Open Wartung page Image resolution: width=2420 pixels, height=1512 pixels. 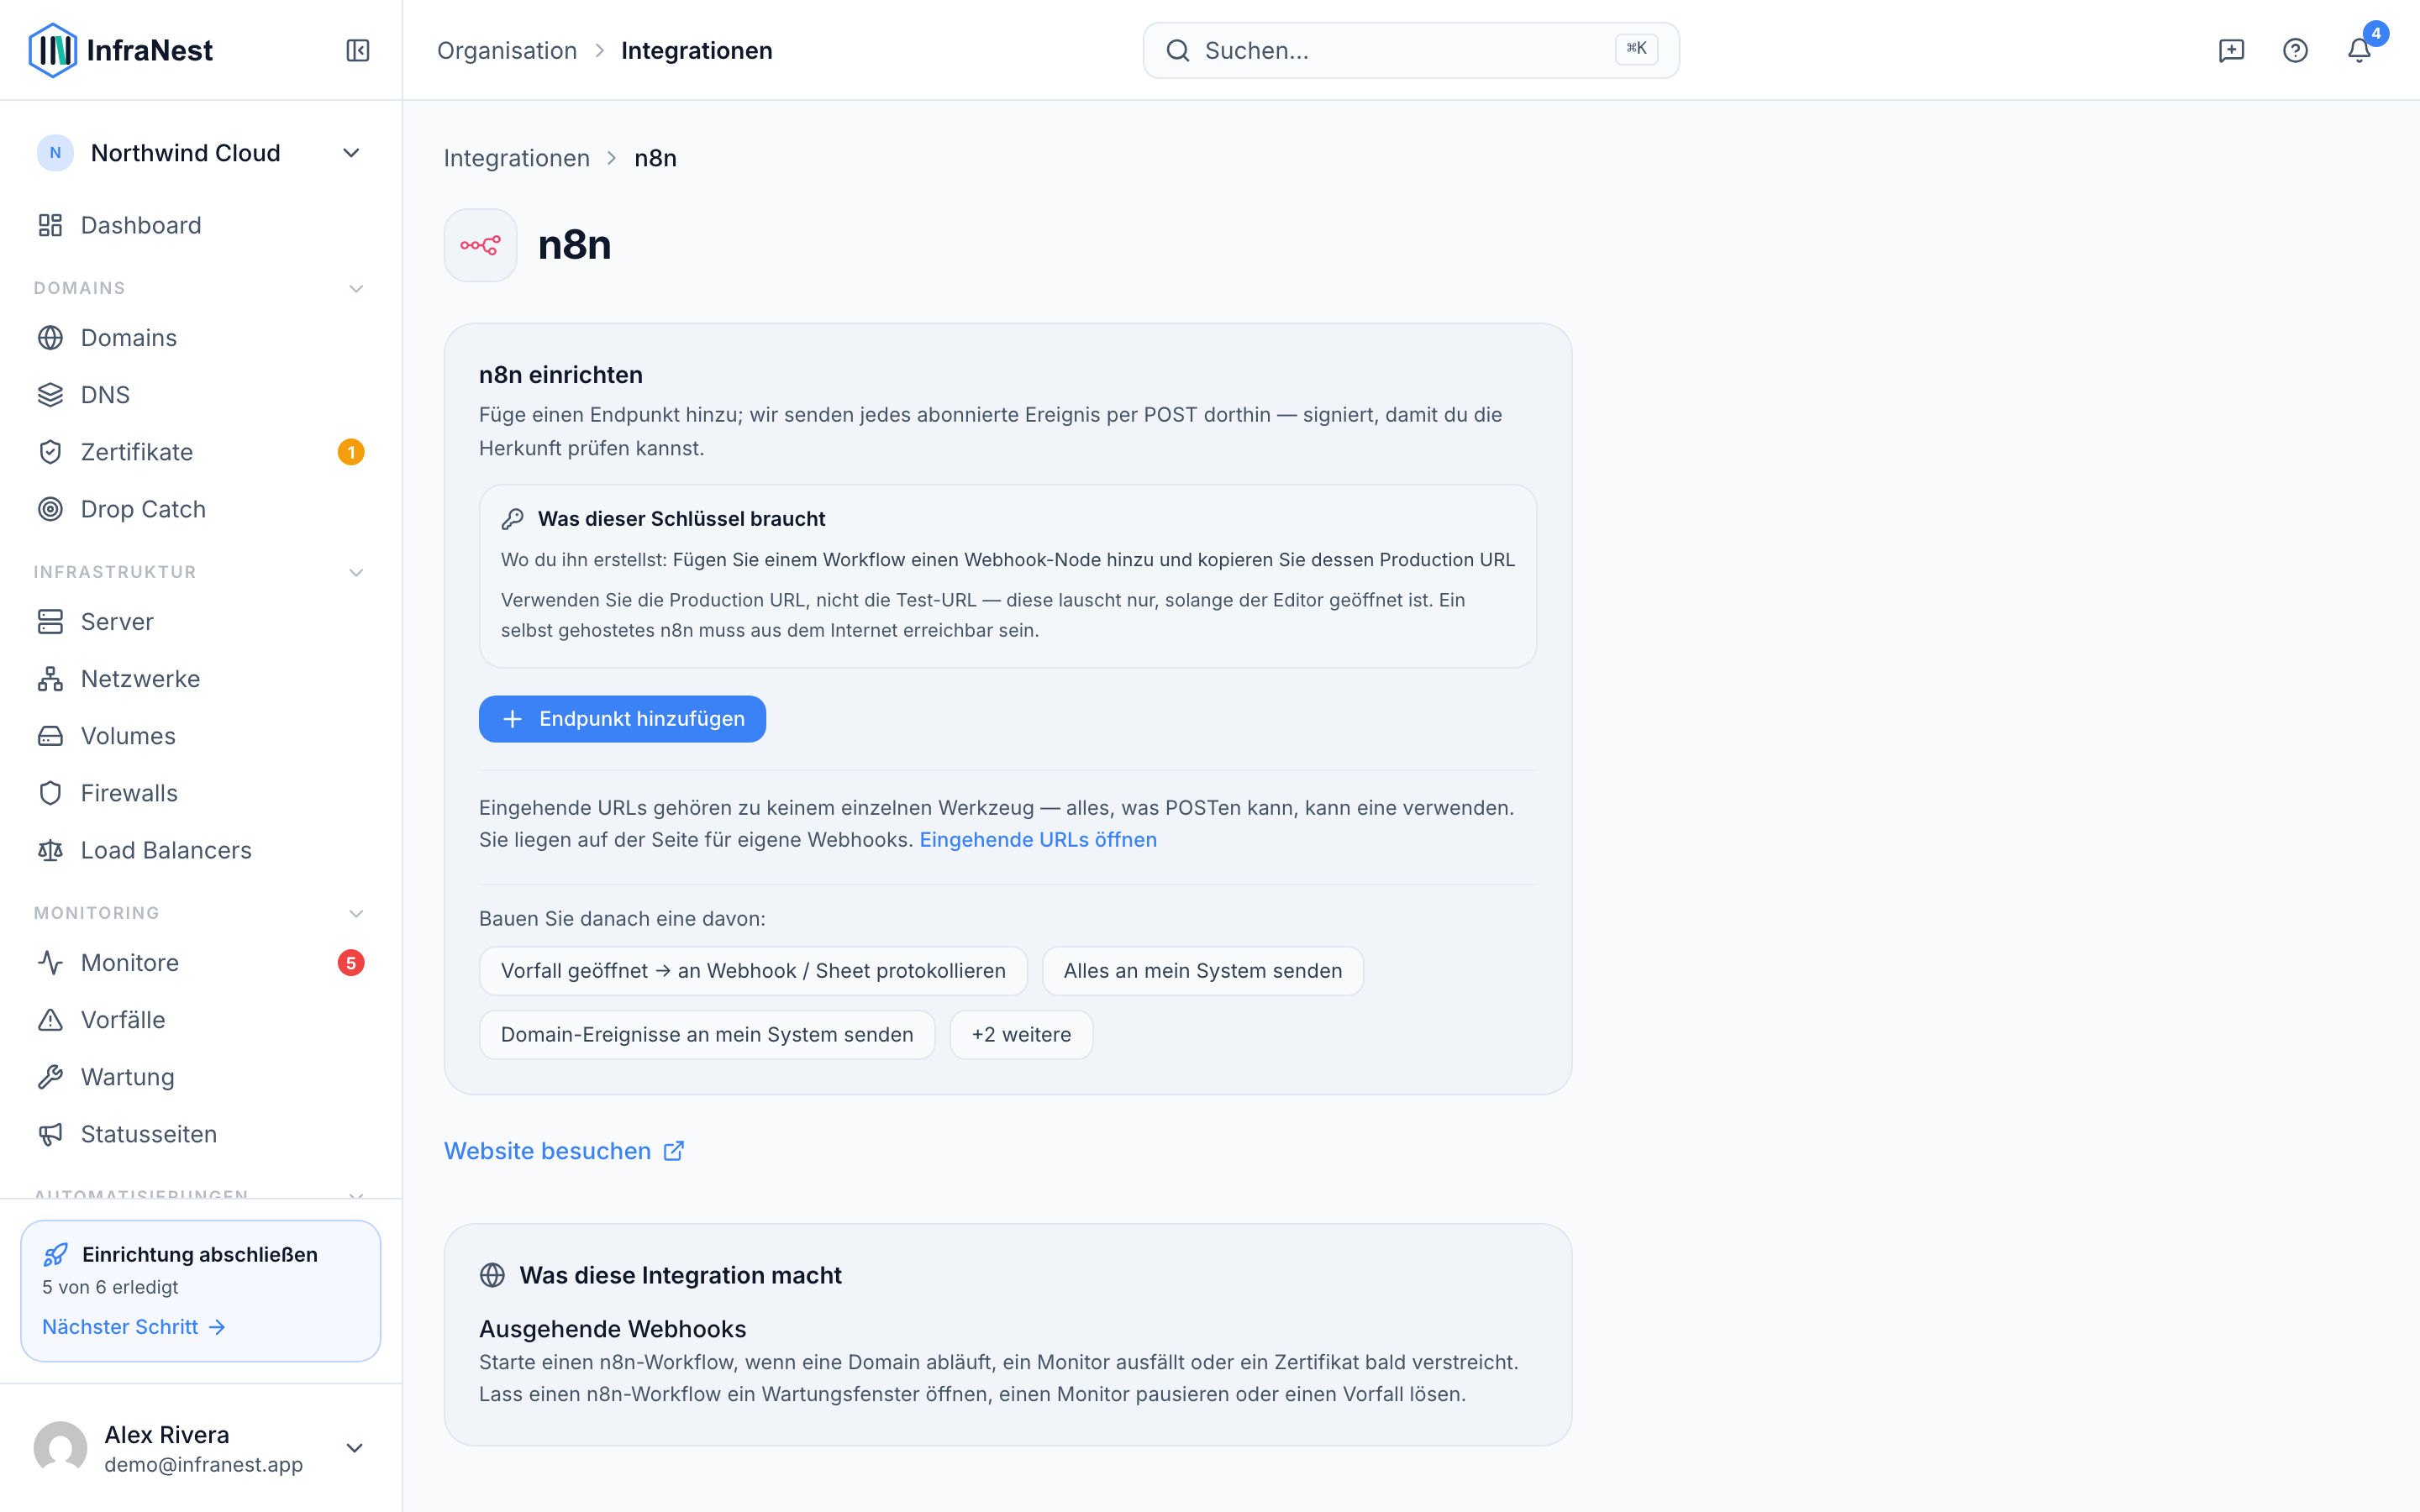(200, 1077)
